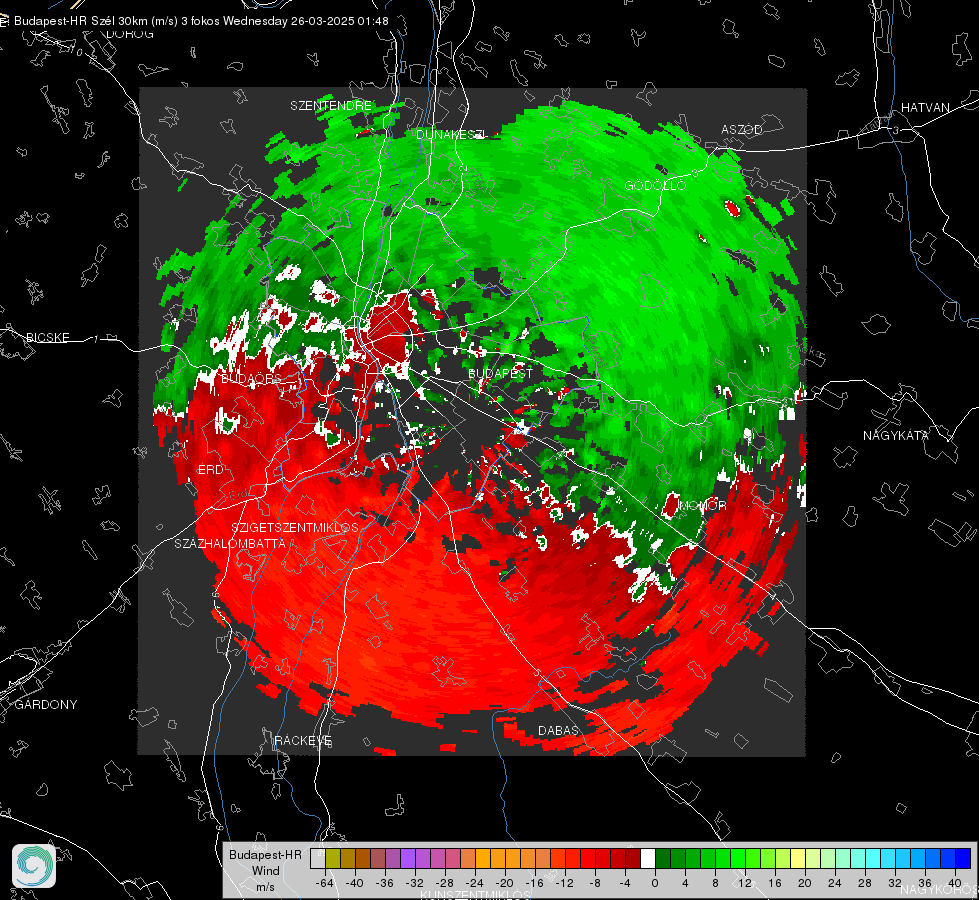The width and height of the screenshot is (979, 900).
Task: Select the GÁRDONY town label
Action: [x=46, y=705]
